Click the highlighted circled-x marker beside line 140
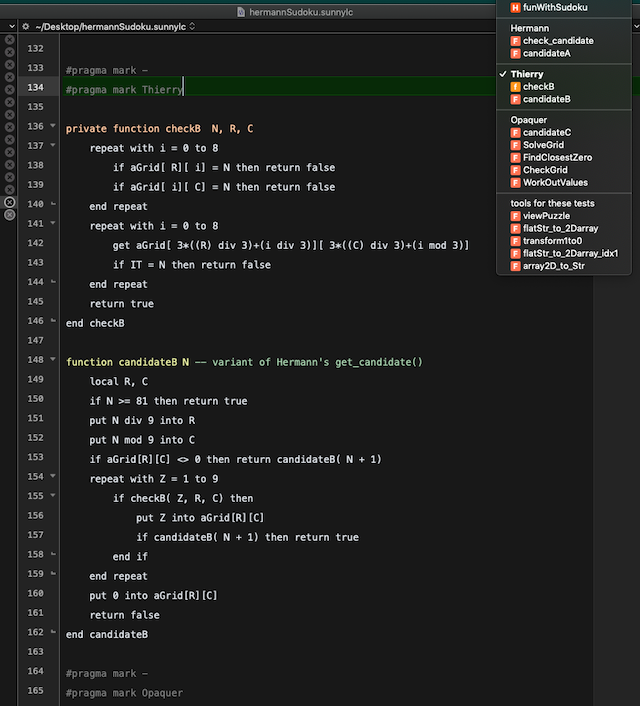The image size is (640, 706). tap(9, 202)
